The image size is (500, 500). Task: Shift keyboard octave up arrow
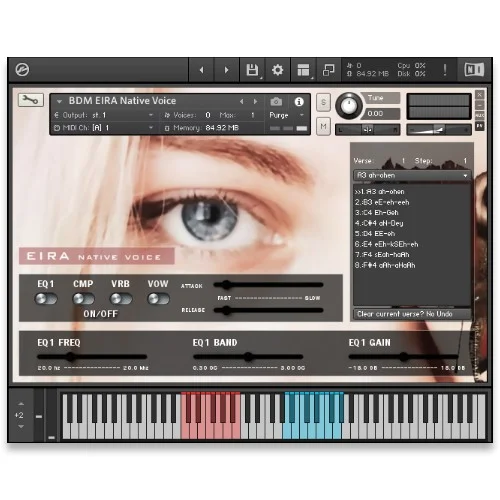point(21,404)
